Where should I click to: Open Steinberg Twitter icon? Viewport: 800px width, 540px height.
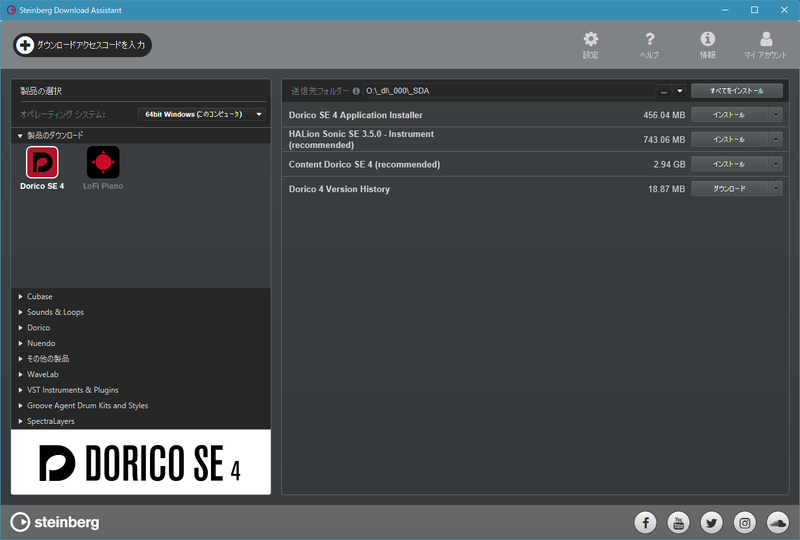[712, 523]
